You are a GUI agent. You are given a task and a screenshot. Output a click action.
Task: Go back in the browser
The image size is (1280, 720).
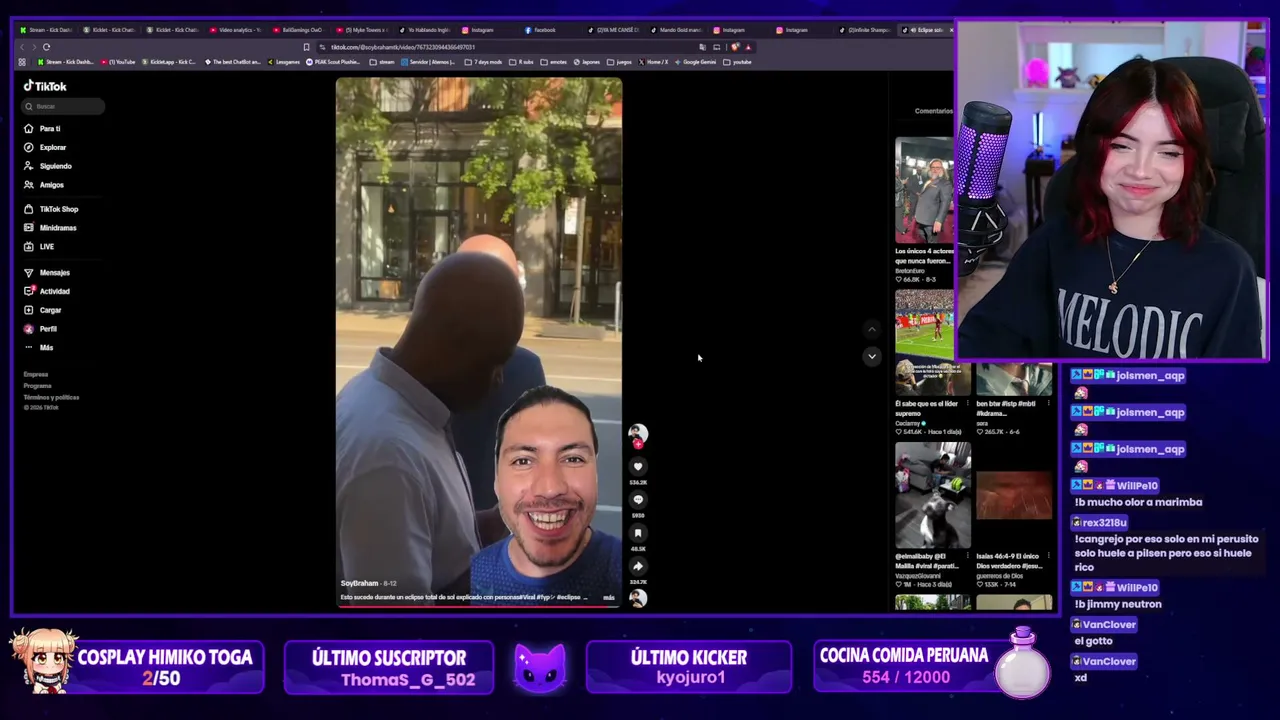[x=21, y=47]
